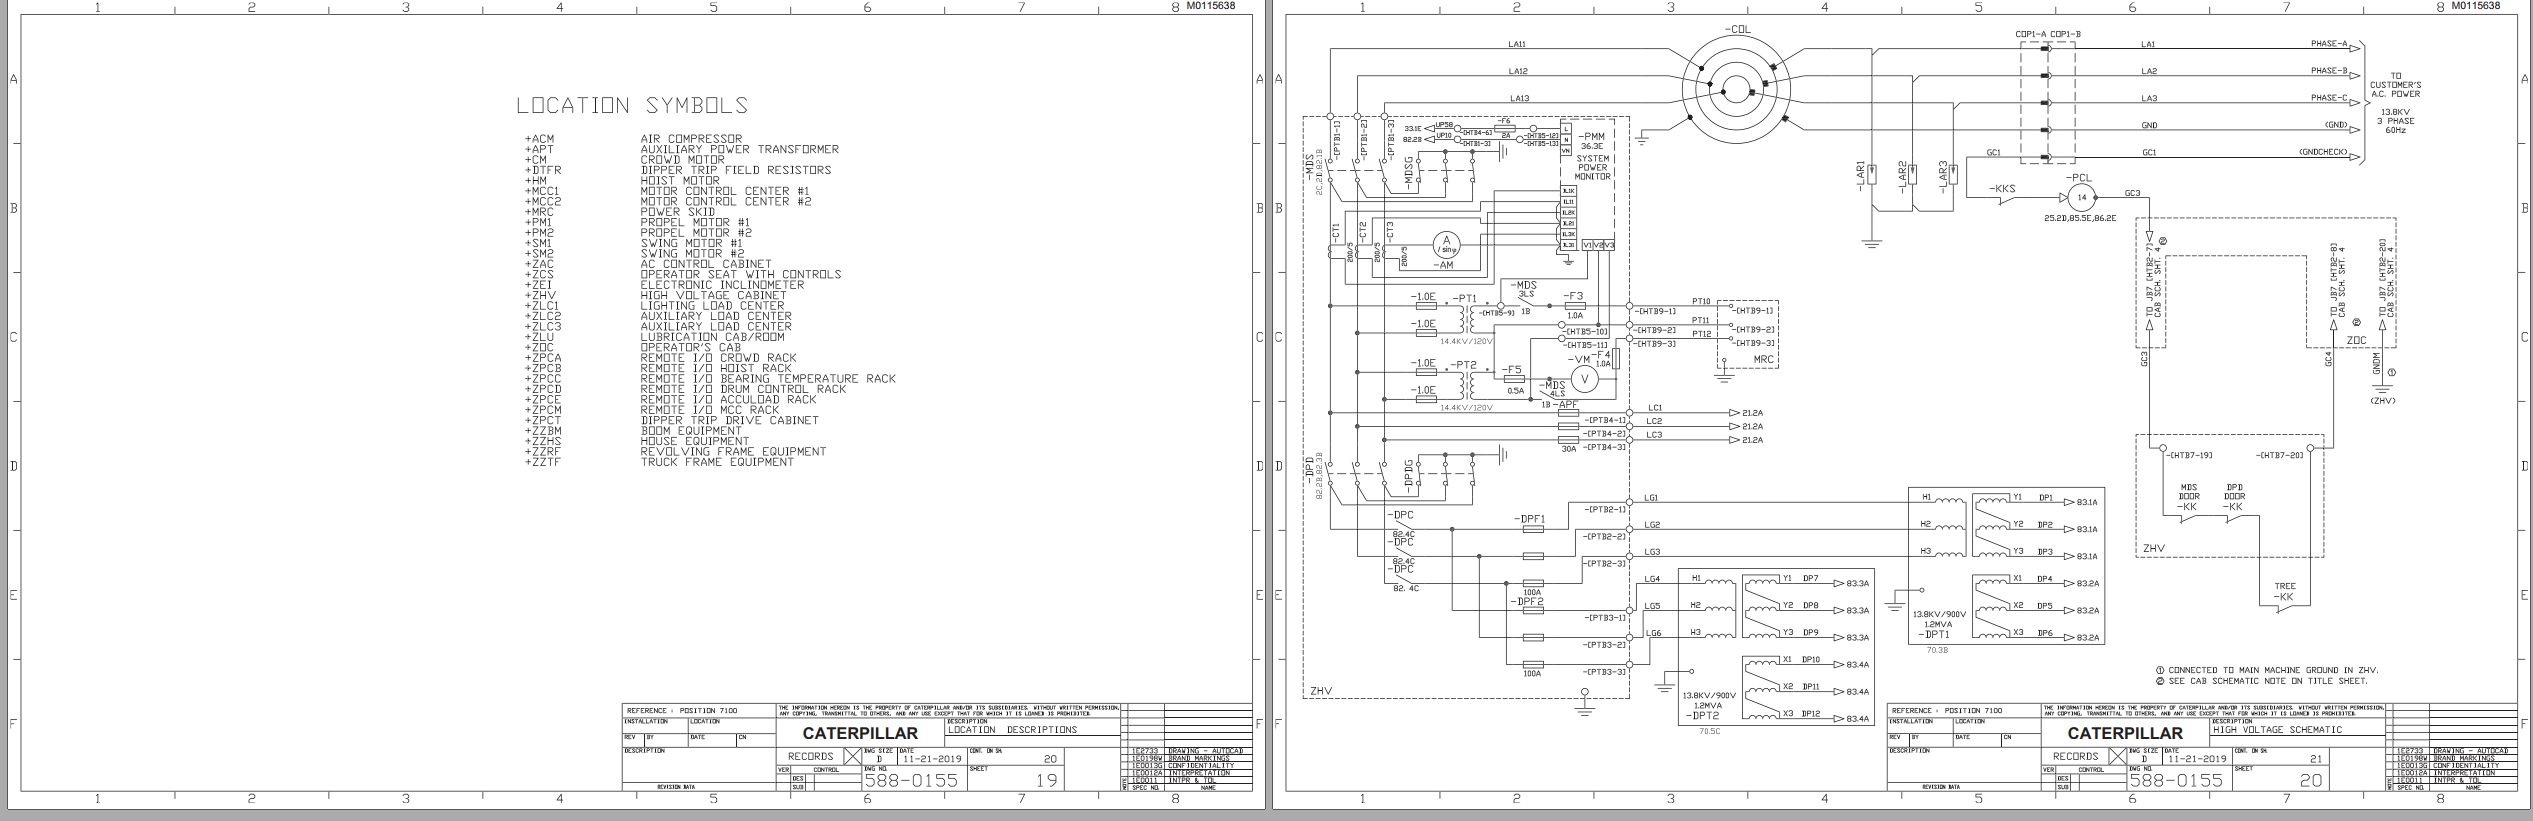Click the +ZEI ELECTRONIC INCLINOMETER entry

[x=664, y=285]
